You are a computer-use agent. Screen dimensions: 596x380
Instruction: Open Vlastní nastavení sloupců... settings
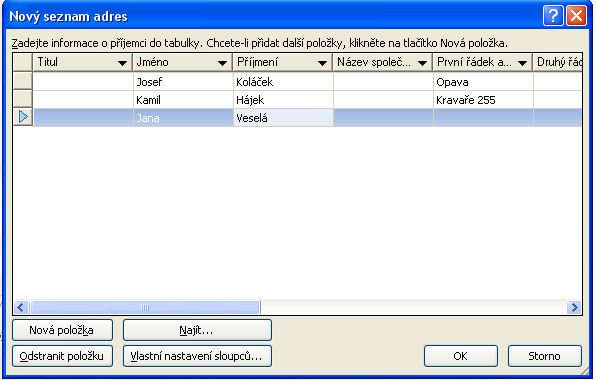tap(197, 356)
